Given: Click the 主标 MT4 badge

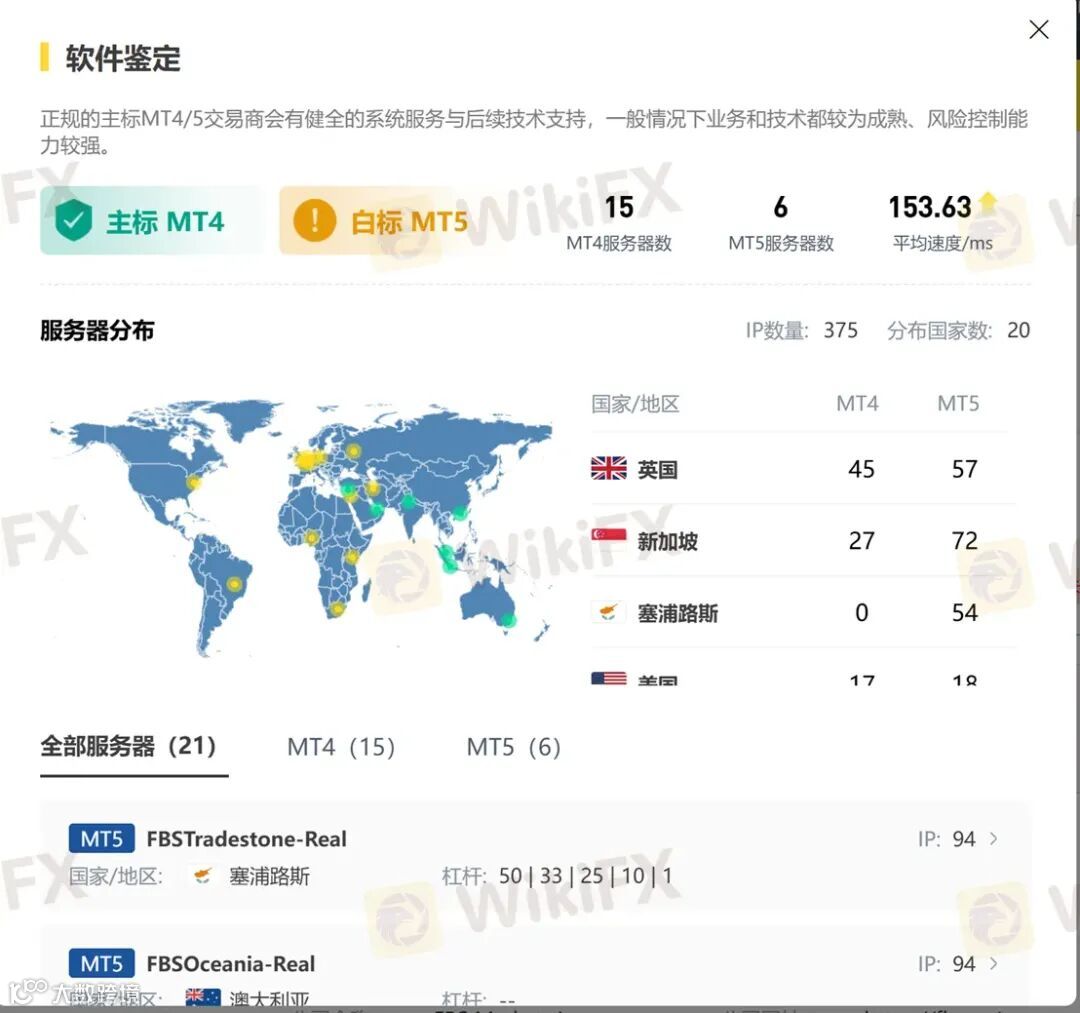Looking at the screenshot, I should [152, 220].
